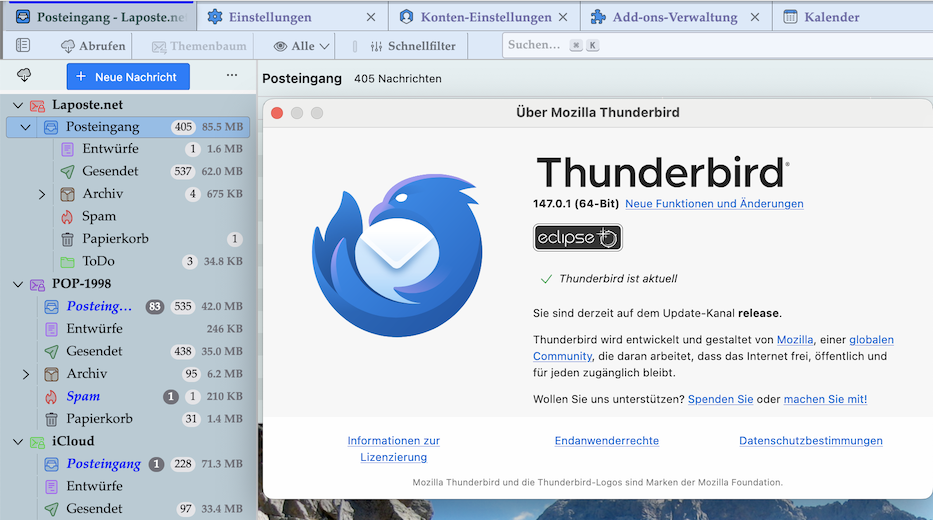Collapse the iCloud account
Viewport: 933px width, 520px height.
coord(18,442)
